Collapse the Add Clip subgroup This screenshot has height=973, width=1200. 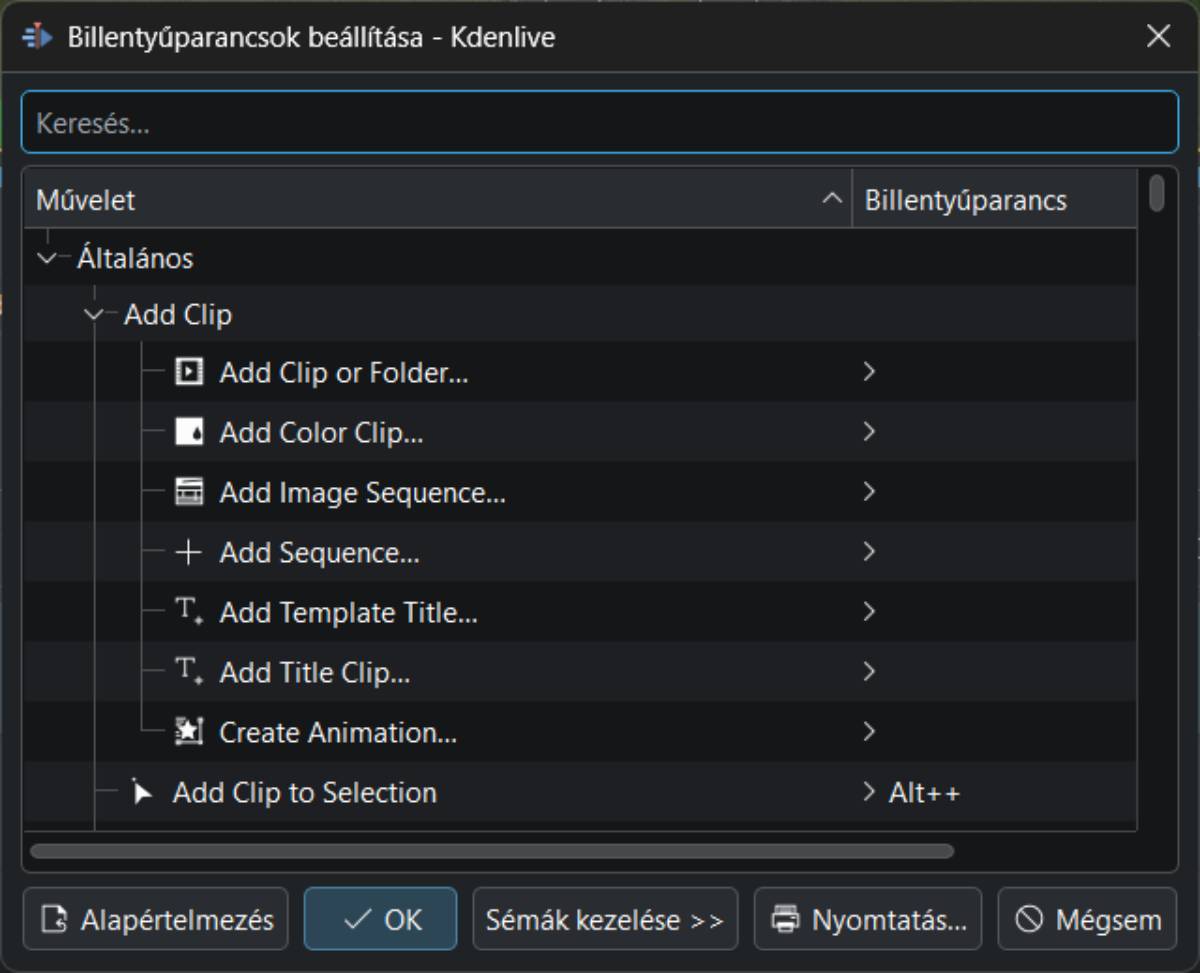(94, 314)
